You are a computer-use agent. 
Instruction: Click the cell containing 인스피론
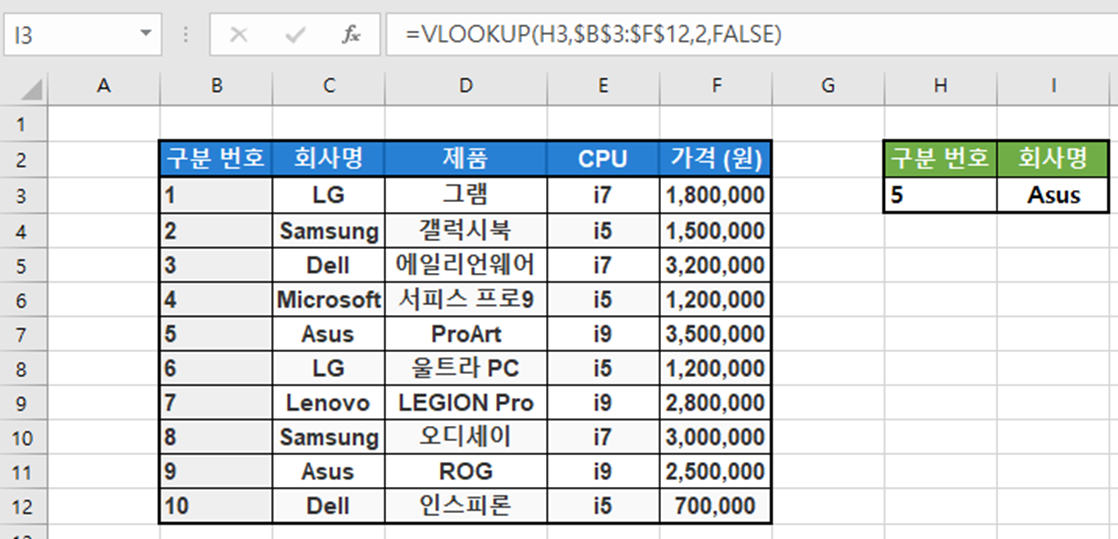coord(466,506)
